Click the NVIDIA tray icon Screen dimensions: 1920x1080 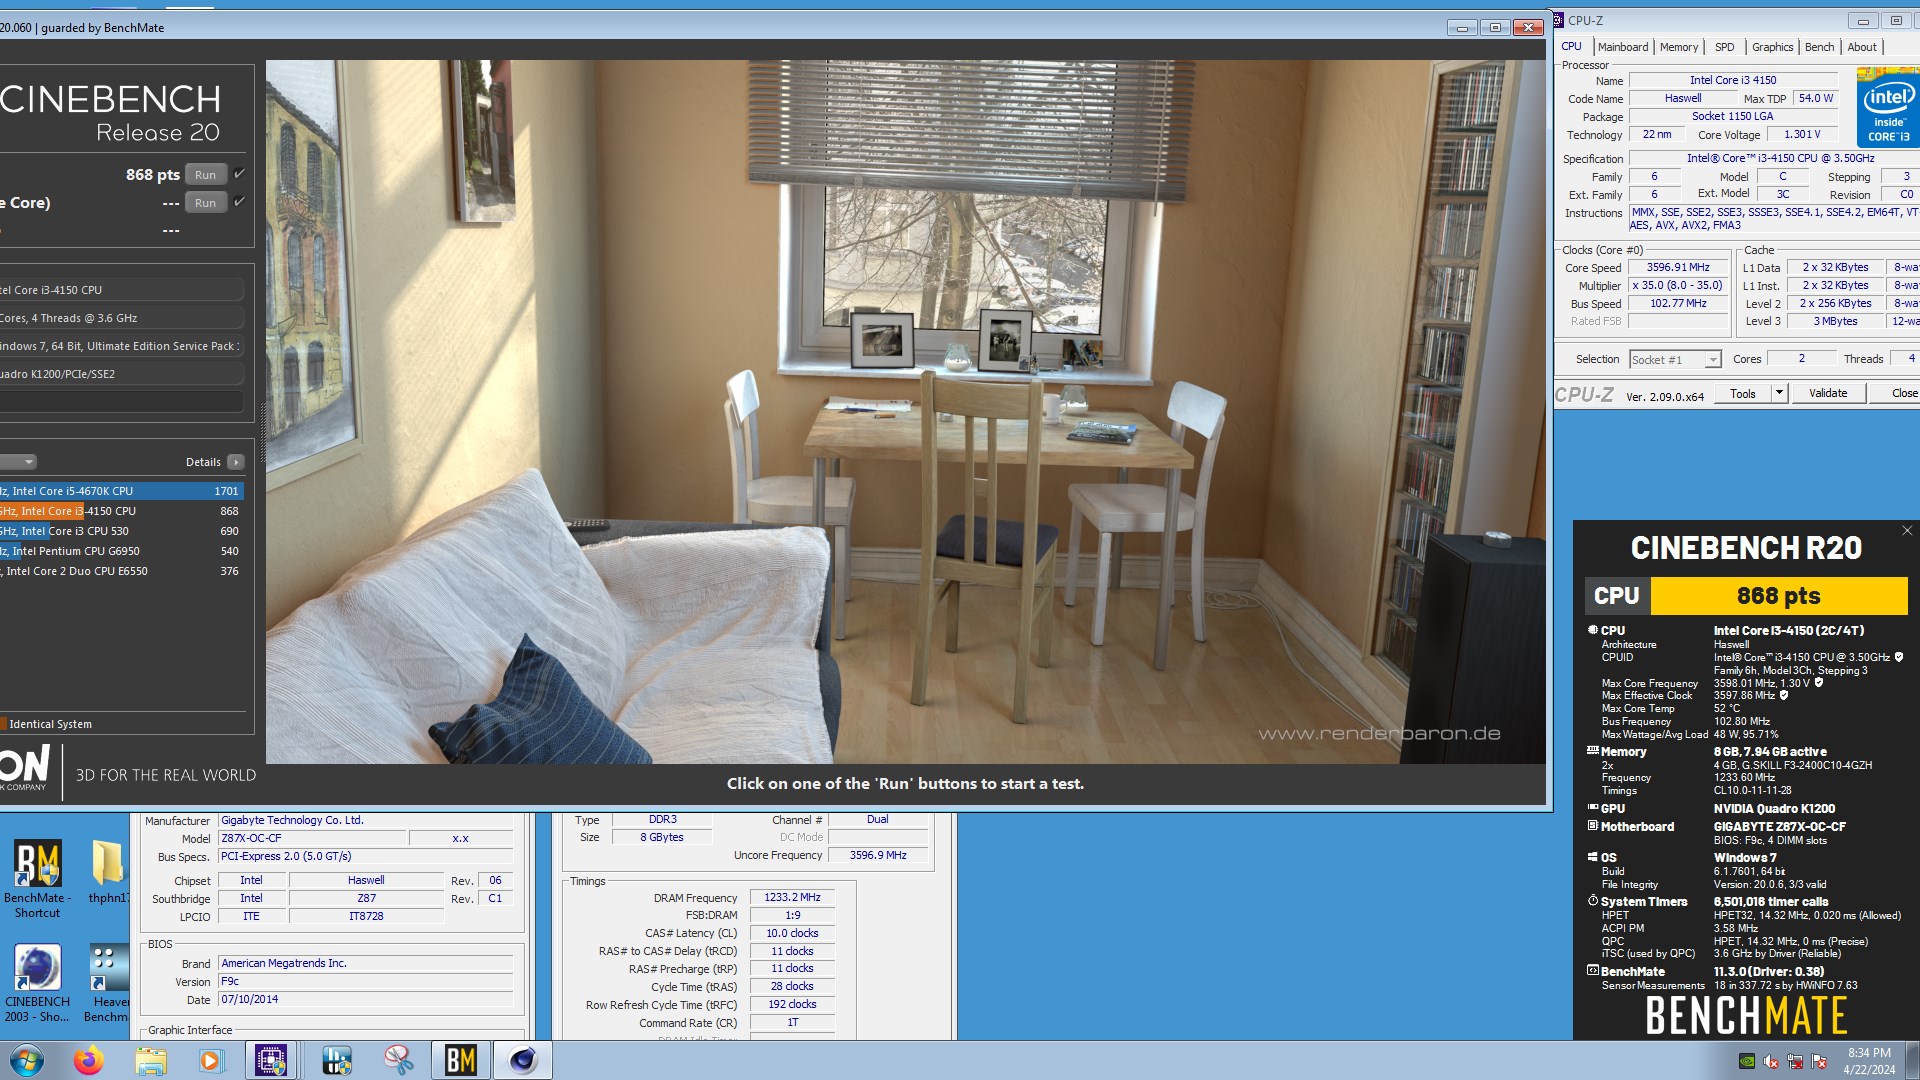1747,1062
